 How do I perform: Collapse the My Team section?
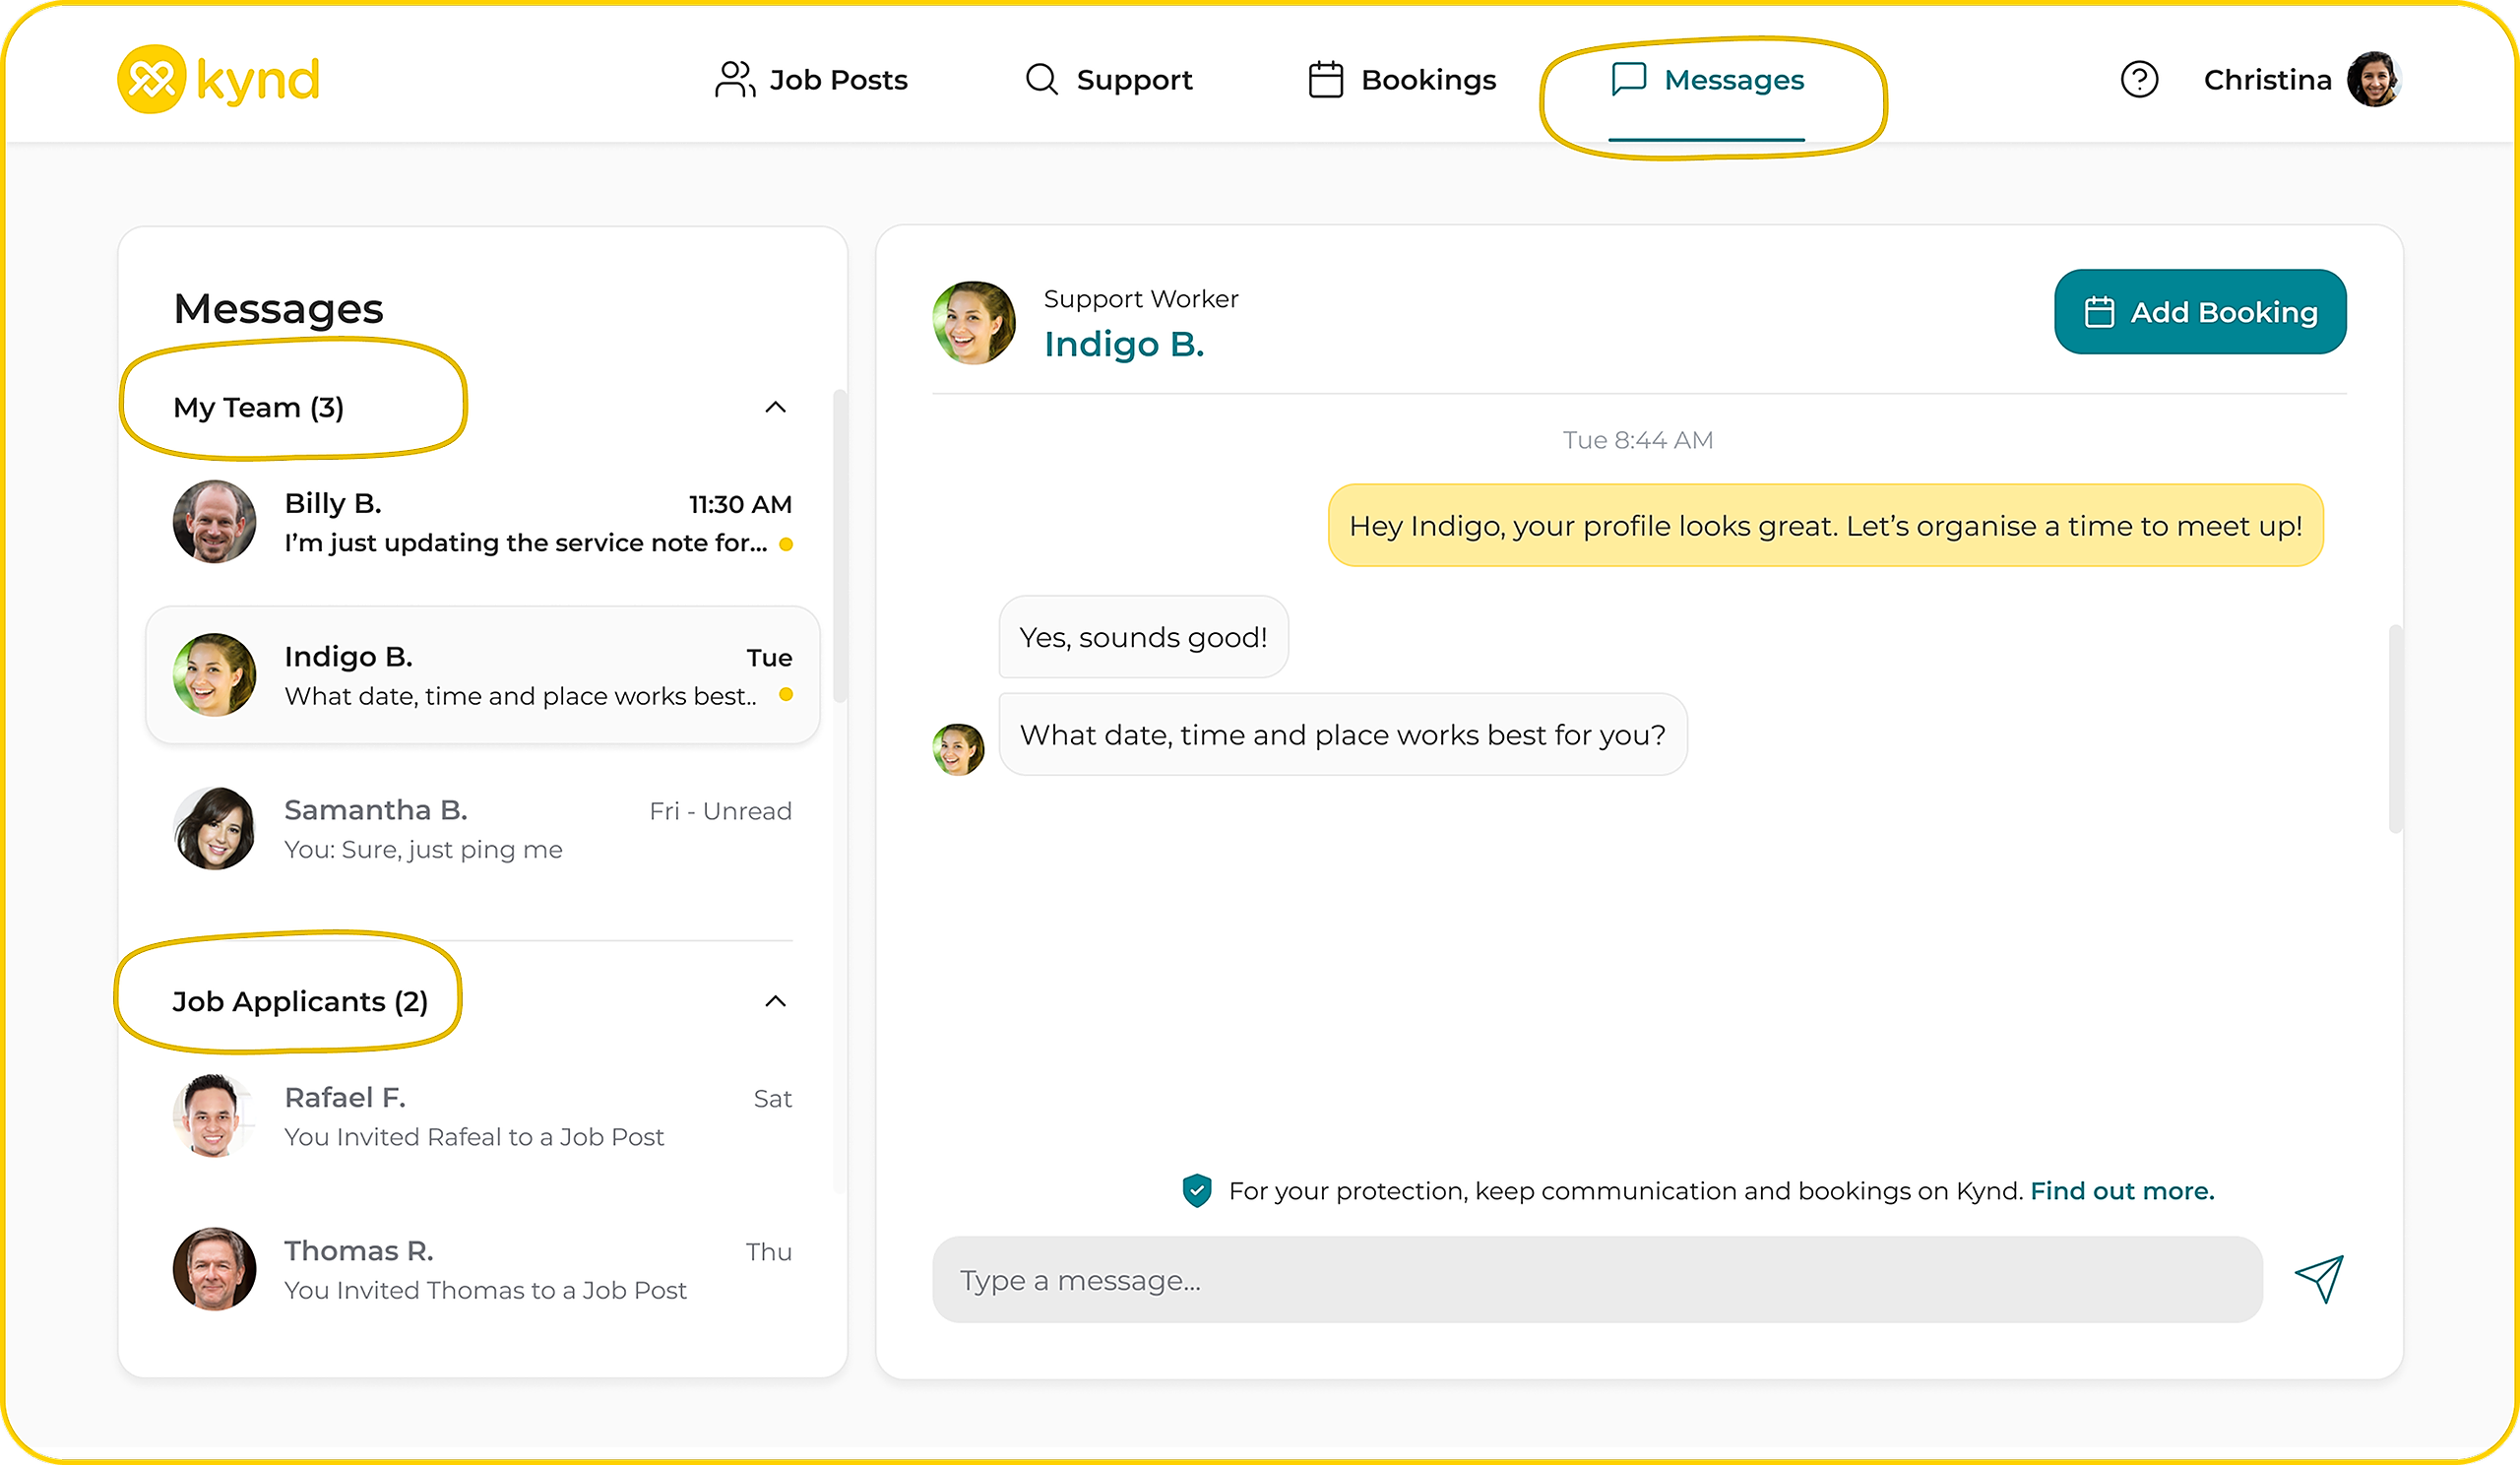coord(775,407)
